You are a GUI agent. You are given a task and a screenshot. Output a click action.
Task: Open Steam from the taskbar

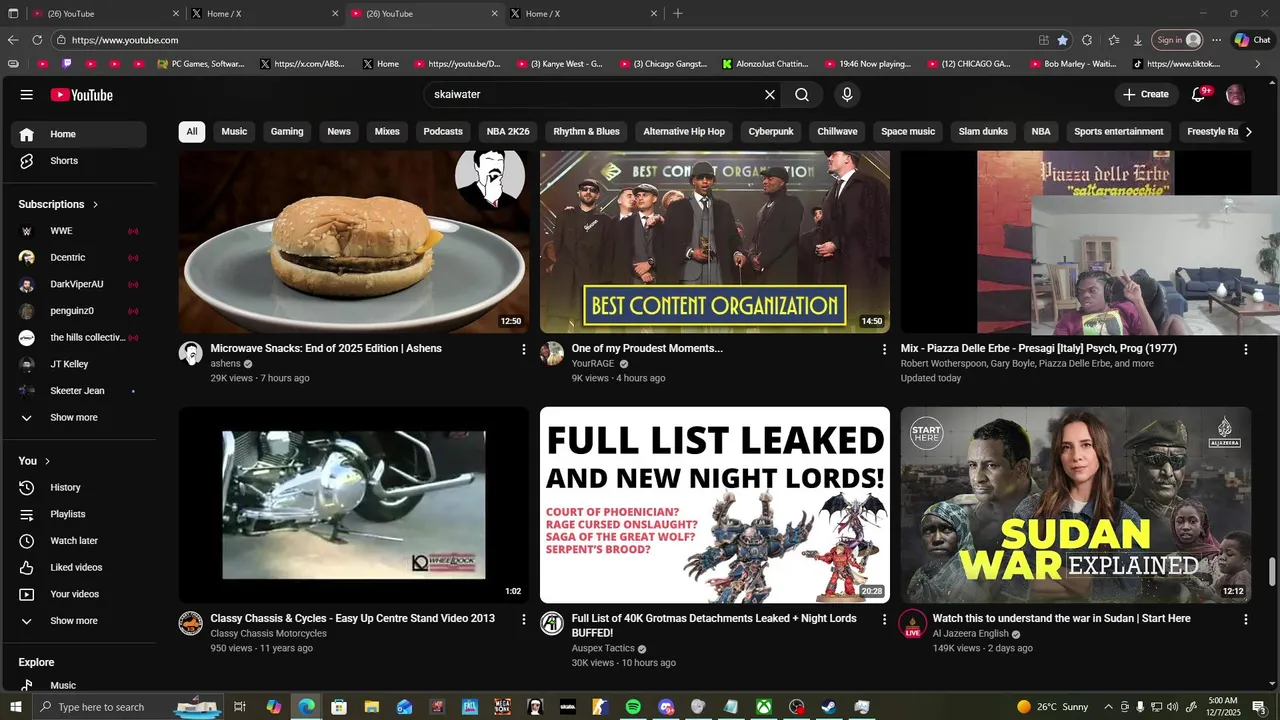click(829, 707)
